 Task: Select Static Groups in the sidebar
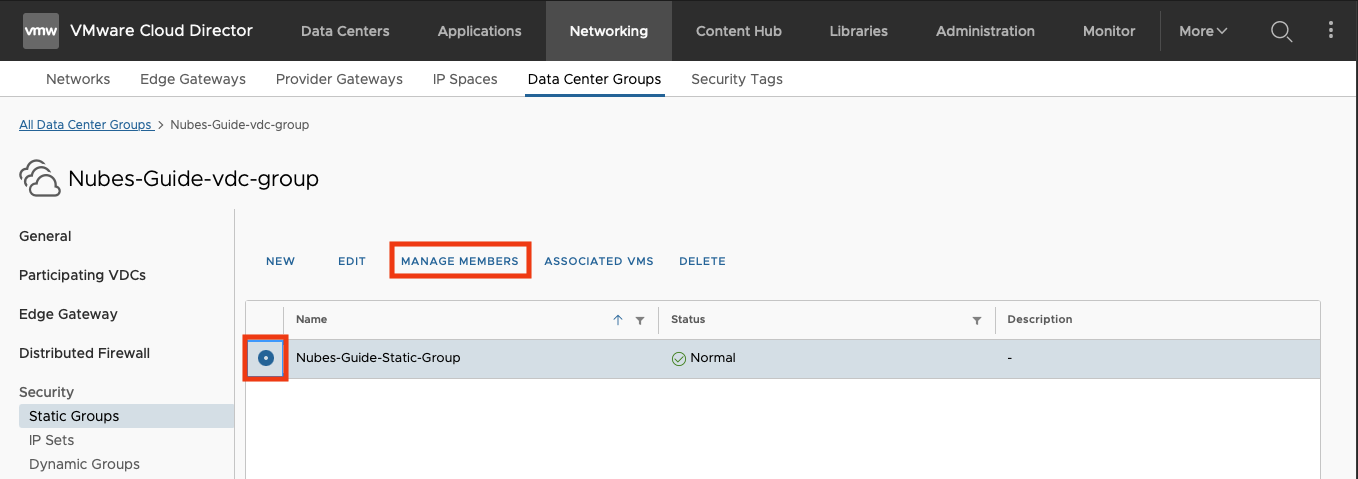pos(126,416)
